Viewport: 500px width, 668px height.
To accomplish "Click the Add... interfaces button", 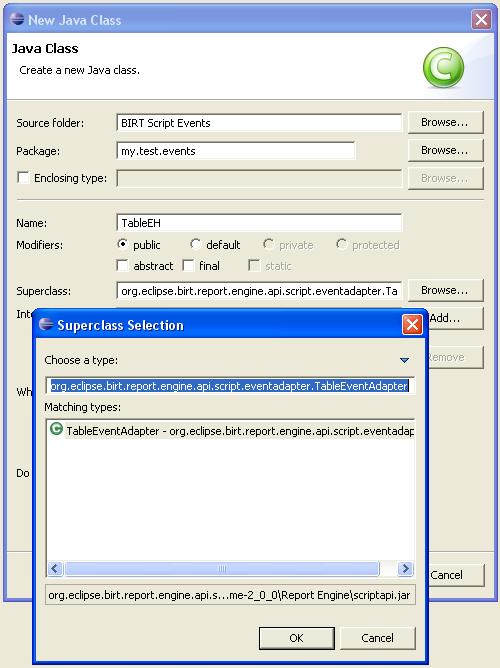I will (x=455, y=318).
